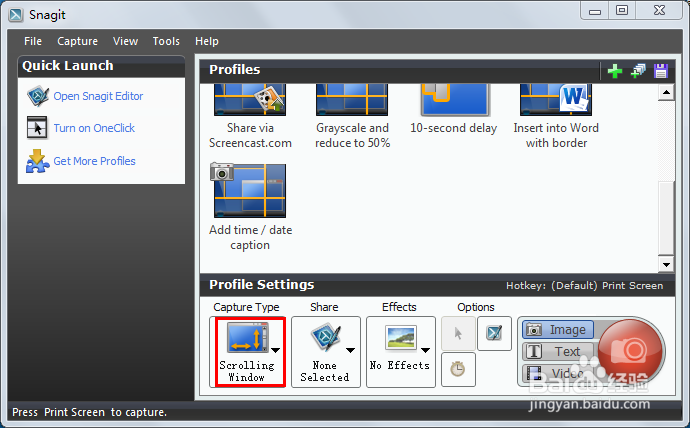Toggle the timer capture option
Image resolution: width=690 pixels, height=428 pixels.
458,369
